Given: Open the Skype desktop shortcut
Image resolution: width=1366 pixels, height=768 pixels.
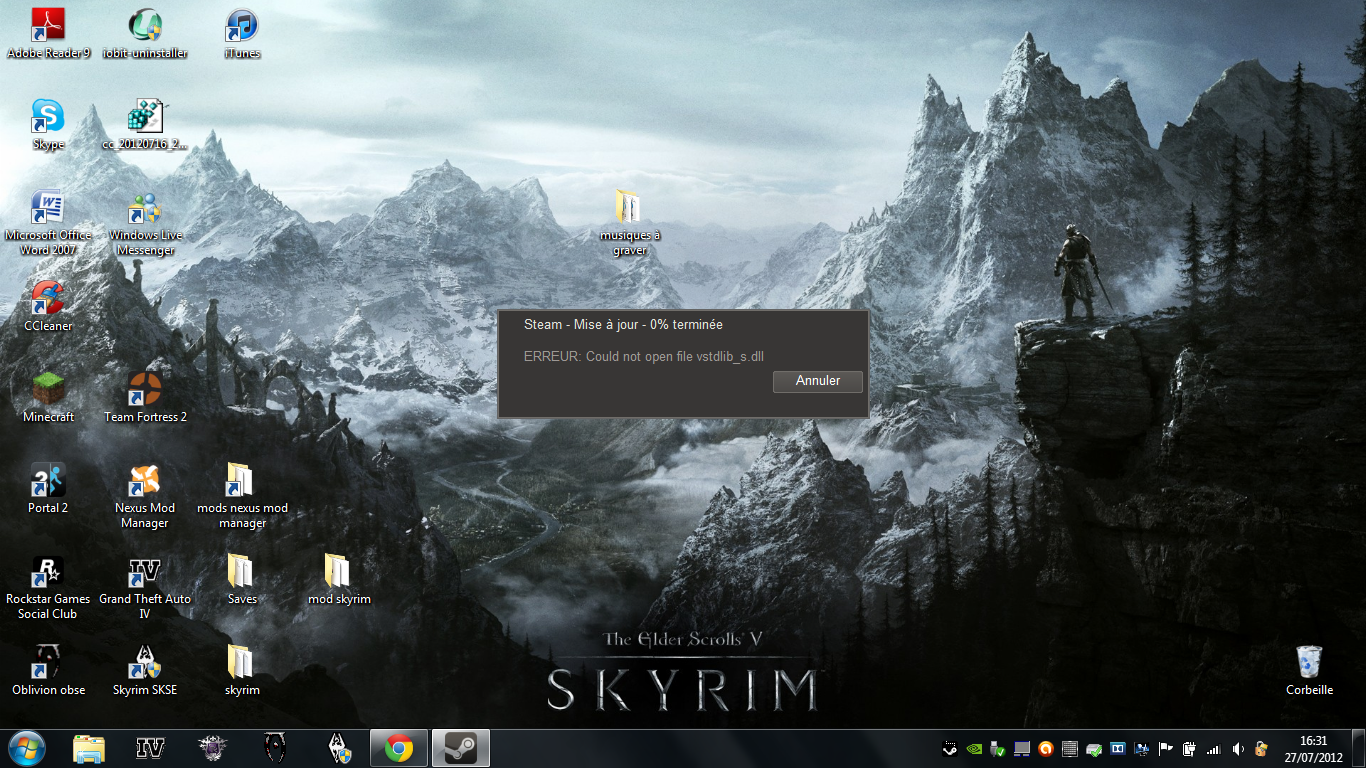Looking at the screenshot, I should click(x=48, y=125).
